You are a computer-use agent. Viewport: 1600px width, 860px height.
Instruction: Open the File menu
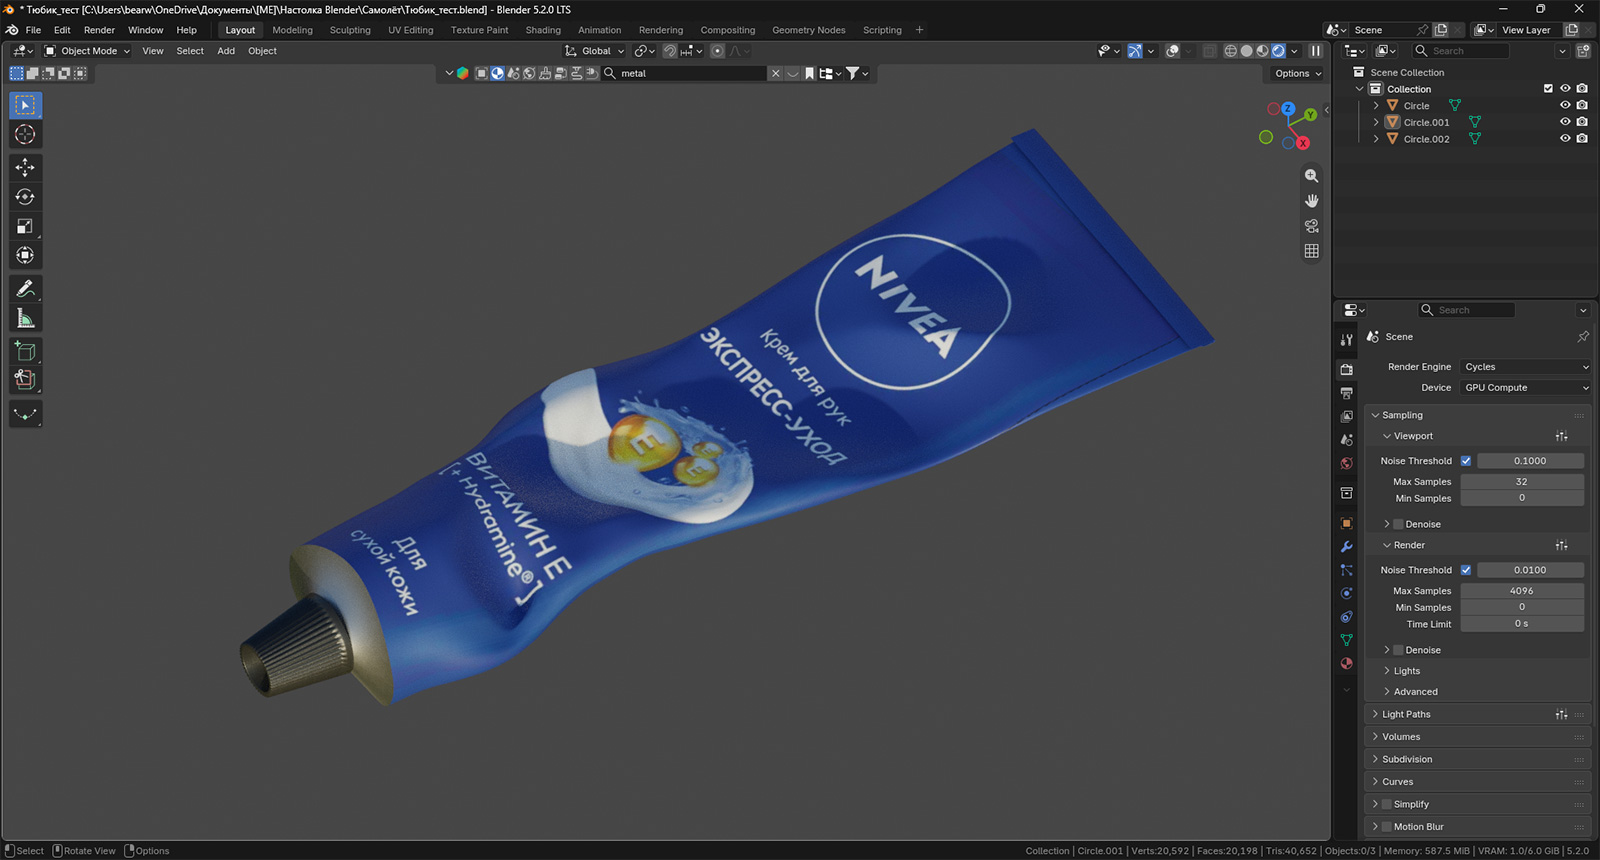point(33,30)
